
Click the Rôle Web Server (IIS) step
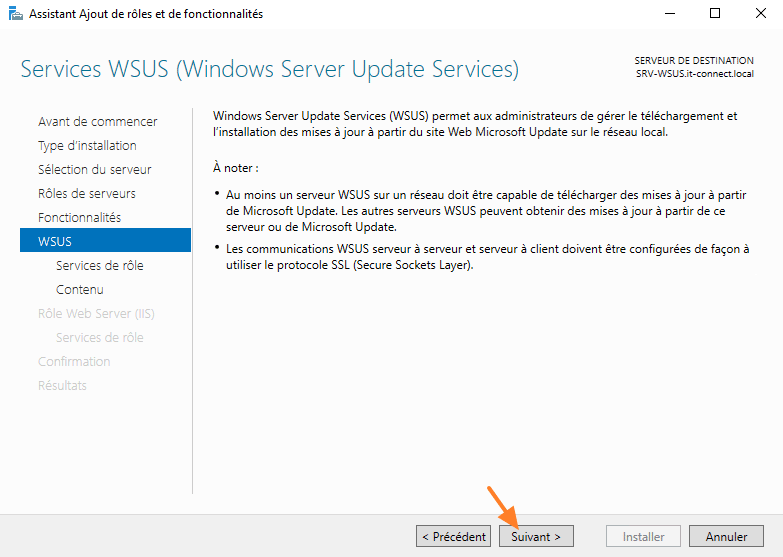point(95,313)
